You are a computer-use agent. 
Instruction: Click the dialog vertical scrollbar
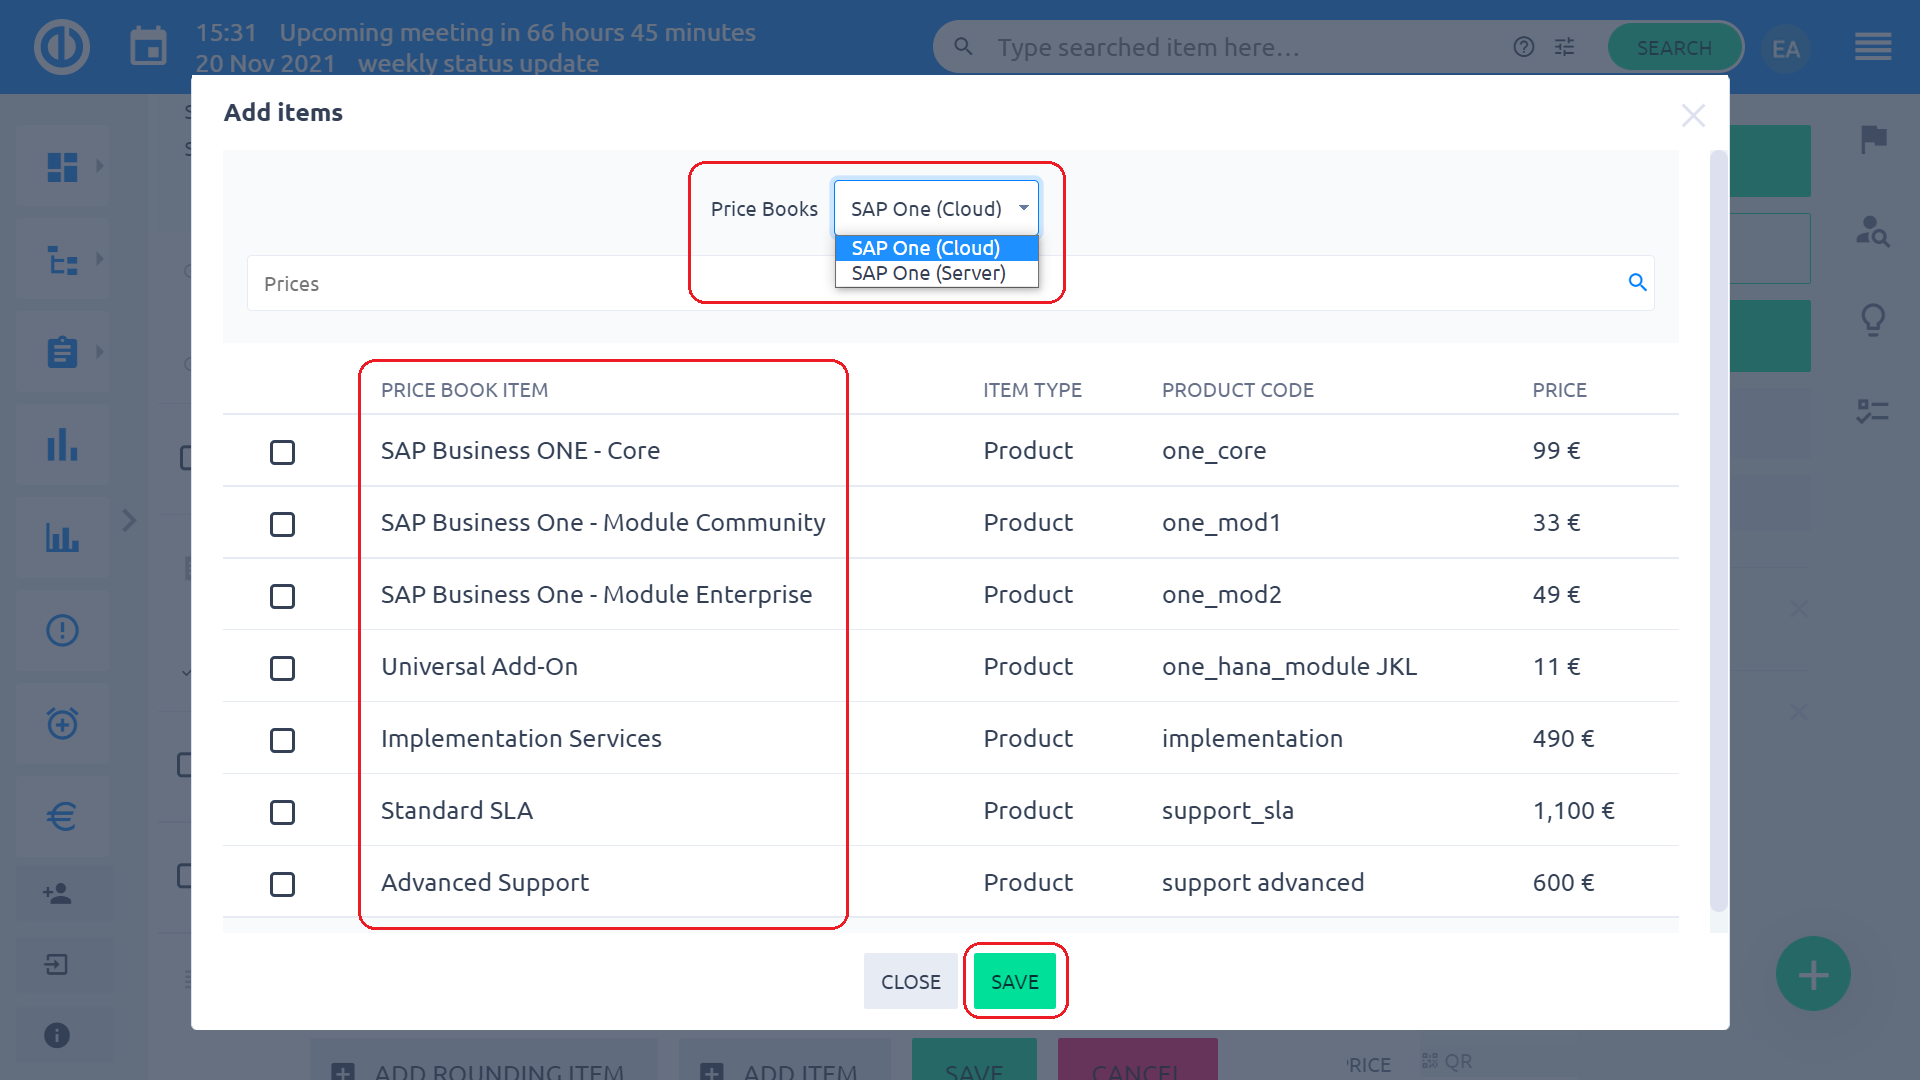pyautogui.click(x=1718, y=530)
